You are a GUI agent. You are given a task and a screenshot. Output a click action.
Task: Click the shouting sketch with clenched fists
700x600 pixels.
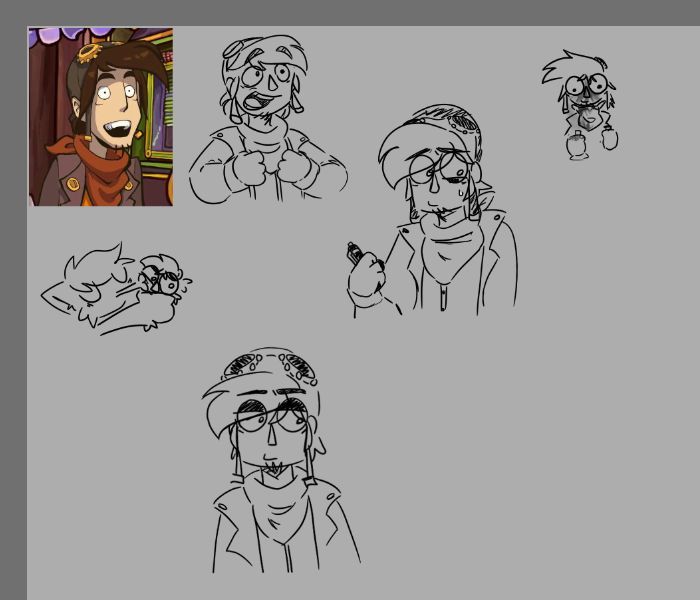click(x=268, y=119)
